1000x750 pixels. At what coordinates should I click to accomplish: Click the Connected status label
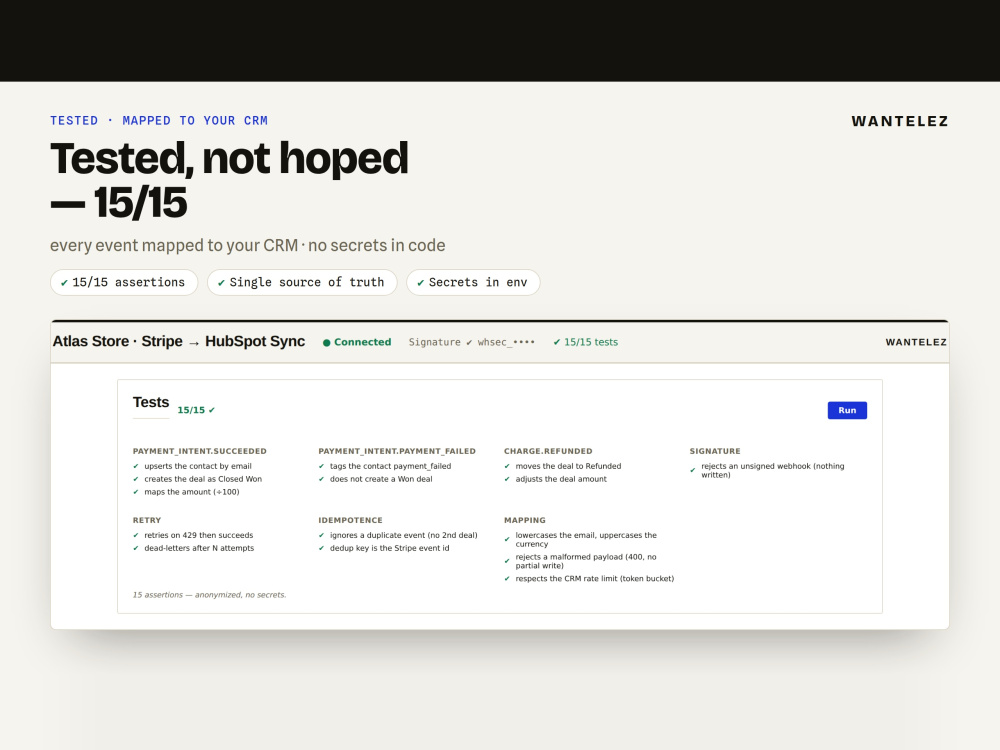tap(362, 342)
